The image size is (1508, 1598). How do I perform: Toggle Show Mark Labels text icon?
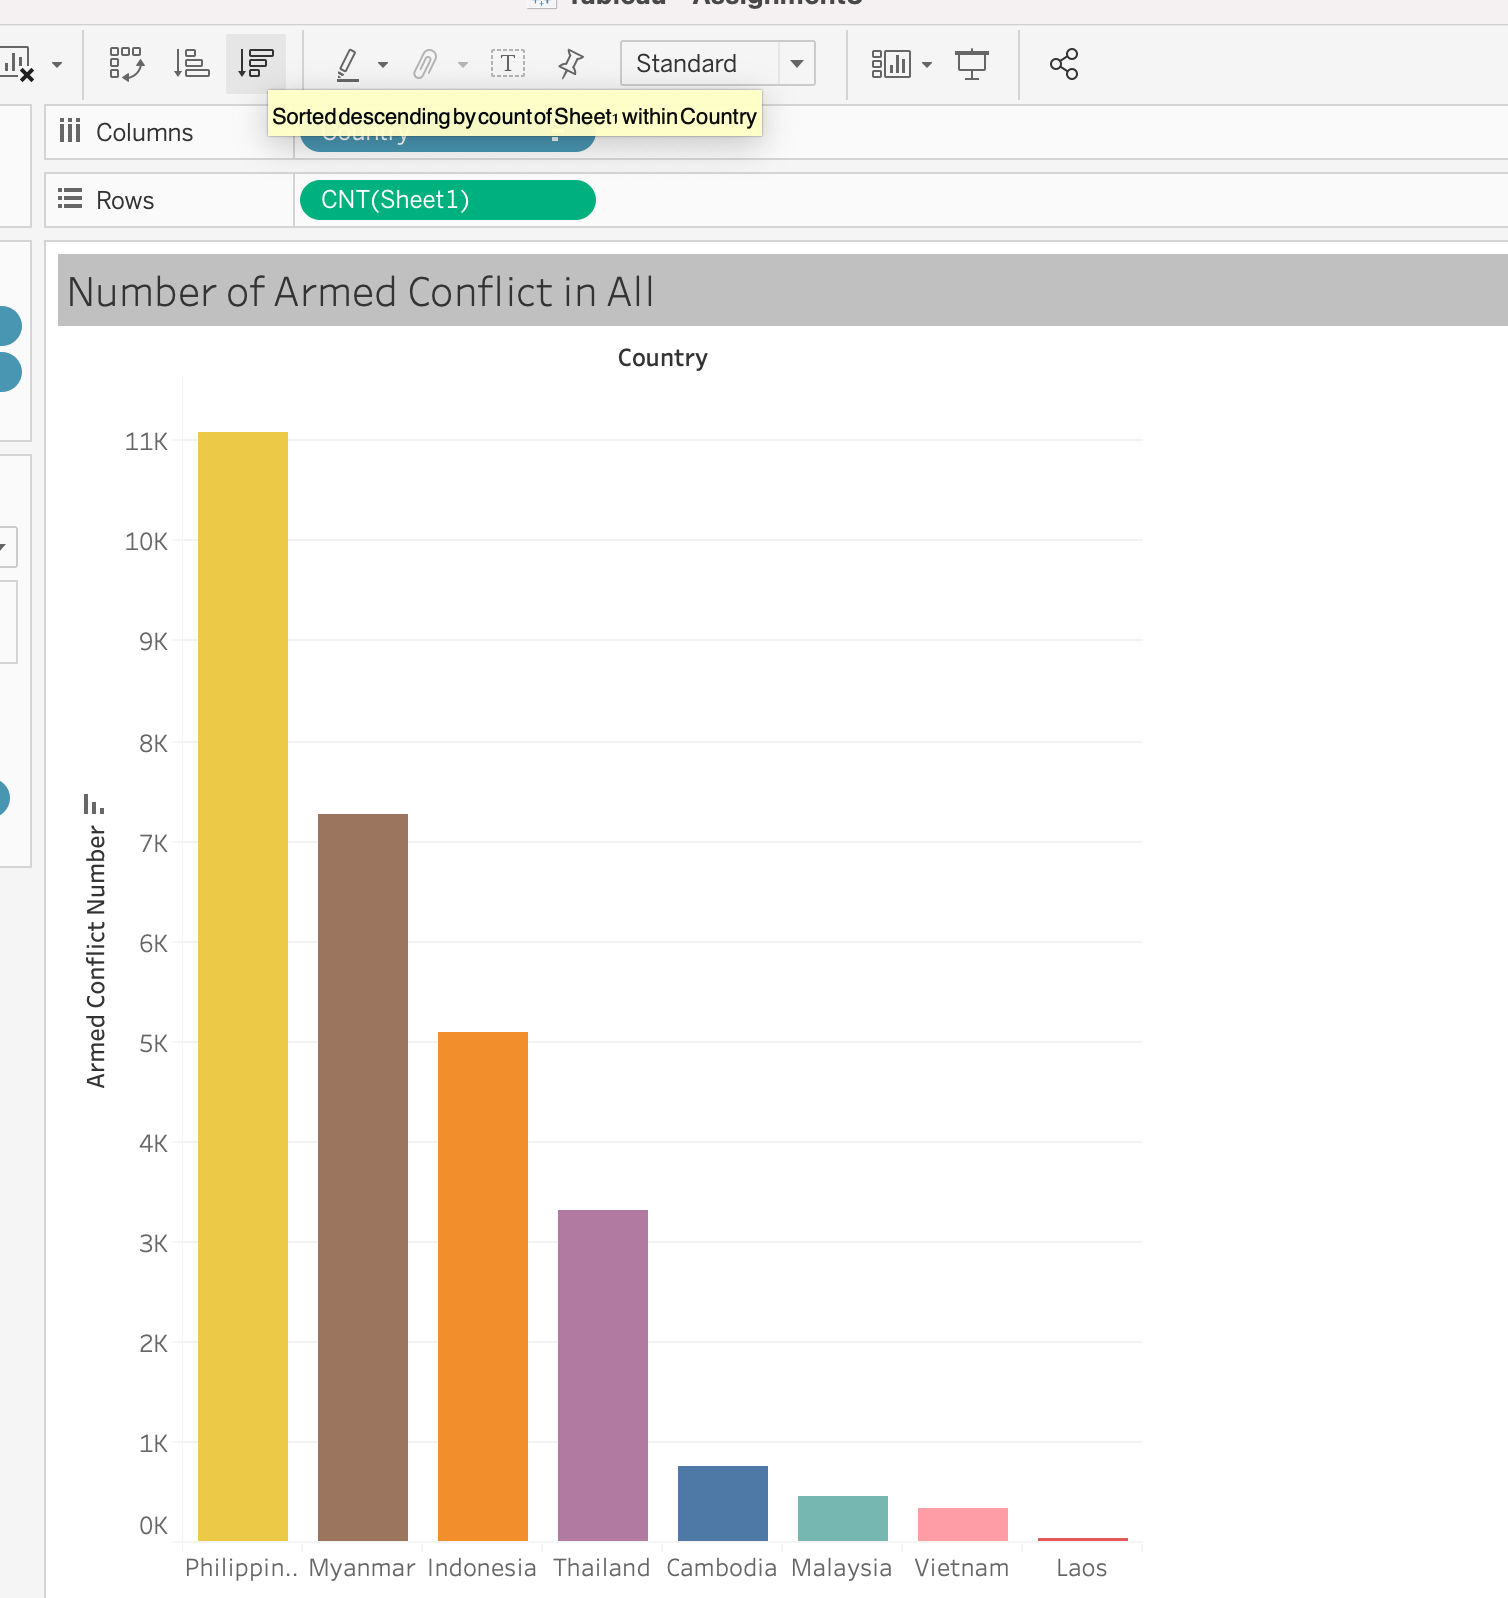(507, 64)
